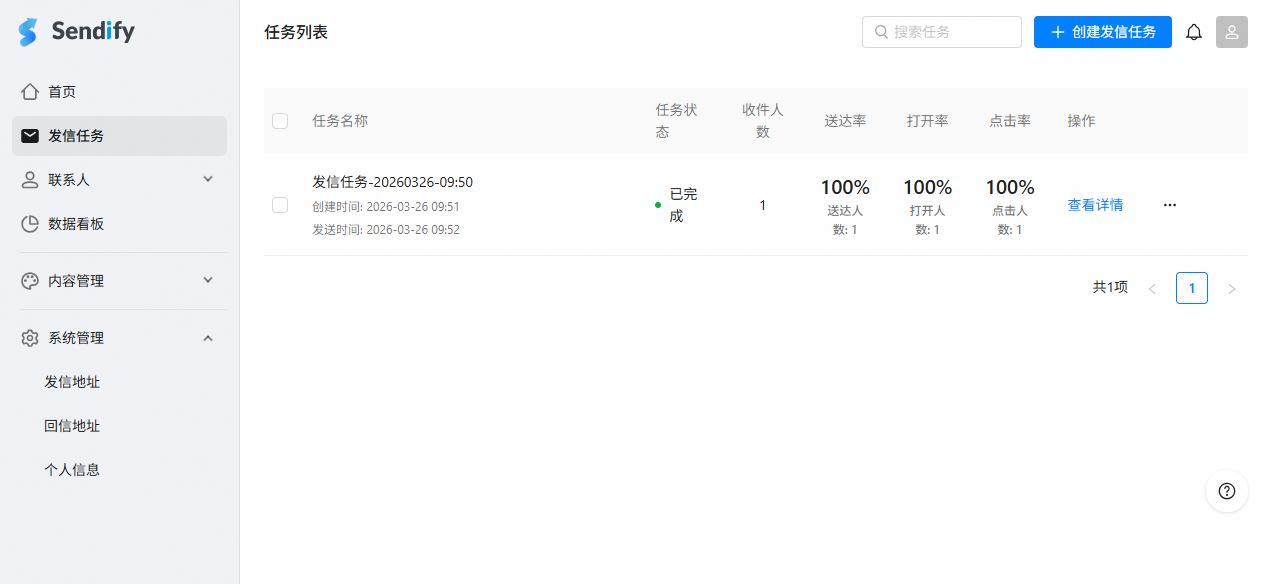Expand the 联系人 submenu chevron

click(208, 180)
